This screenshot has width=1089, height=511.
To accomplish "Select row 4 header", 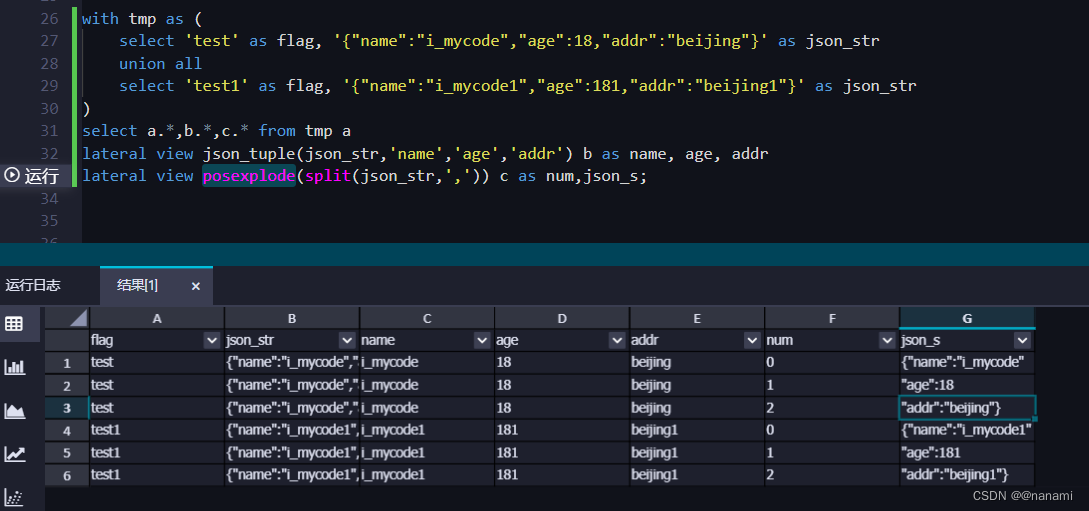I will point(67,430).
